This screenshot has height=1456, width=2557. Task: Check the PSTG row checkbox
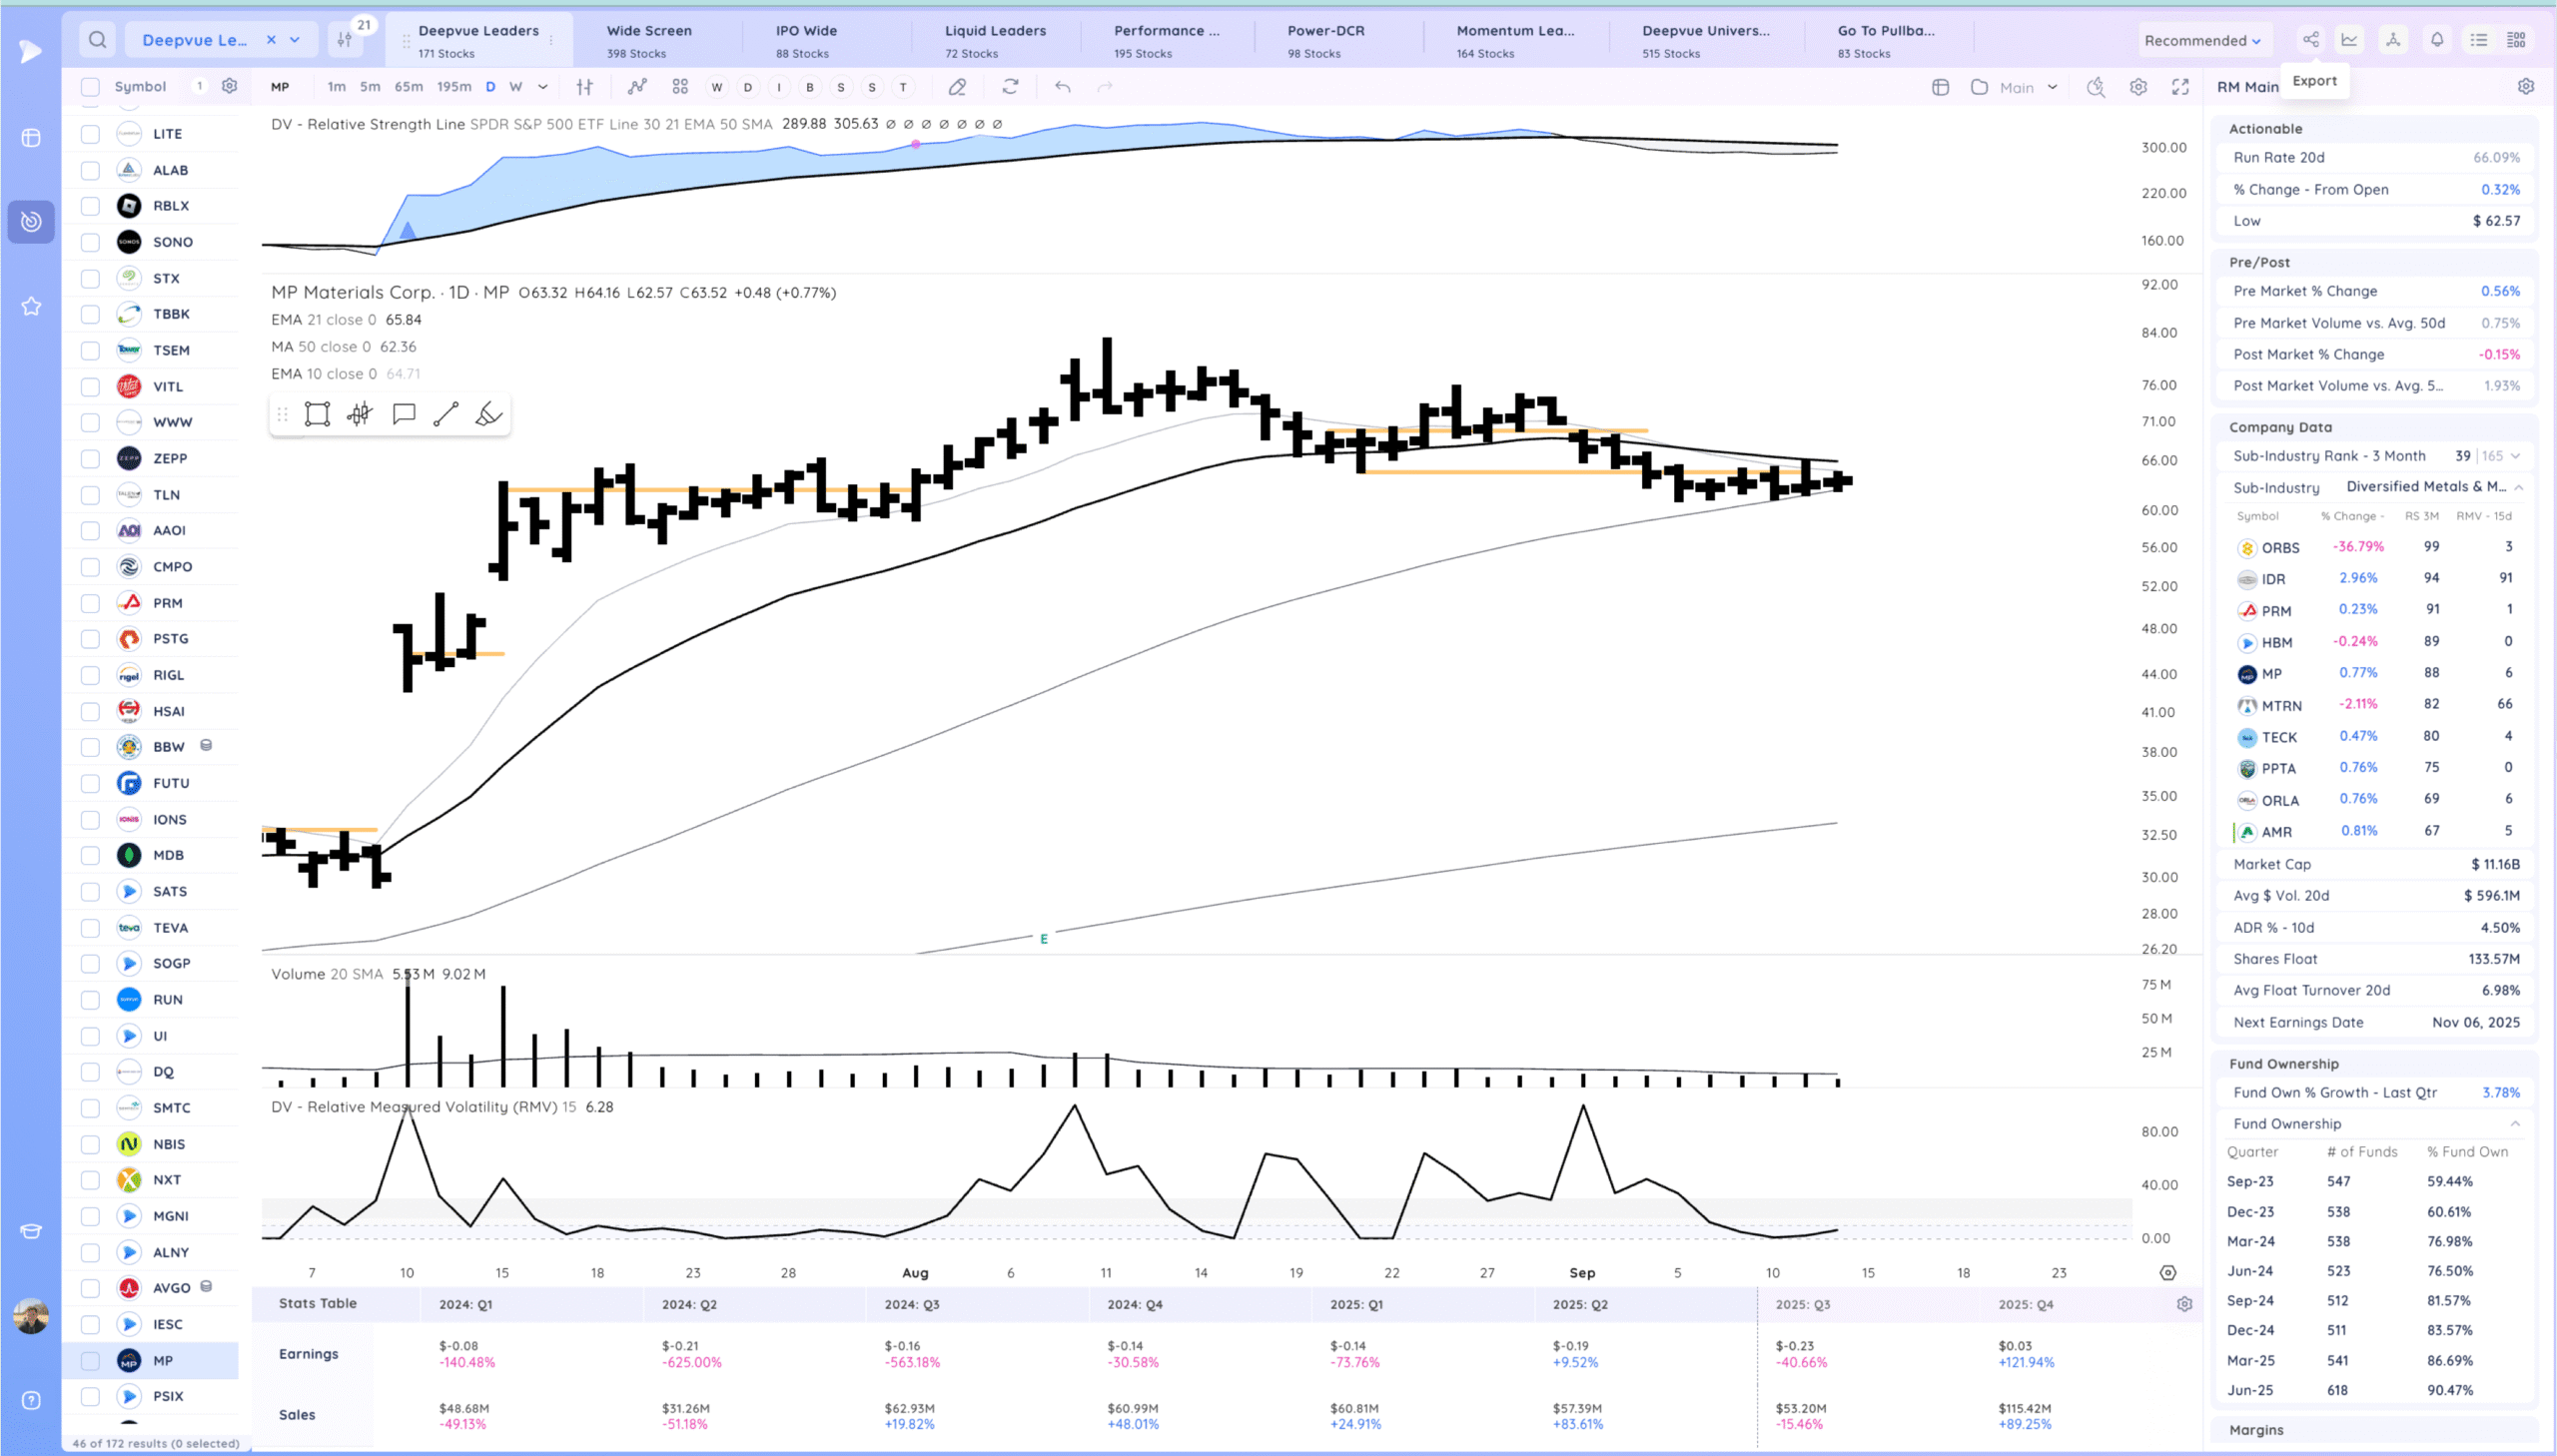[x=90, y=638]
